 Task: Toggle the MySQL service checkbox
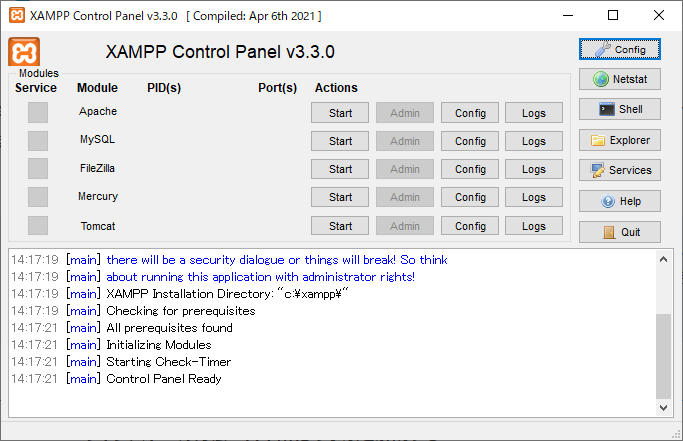38,141
